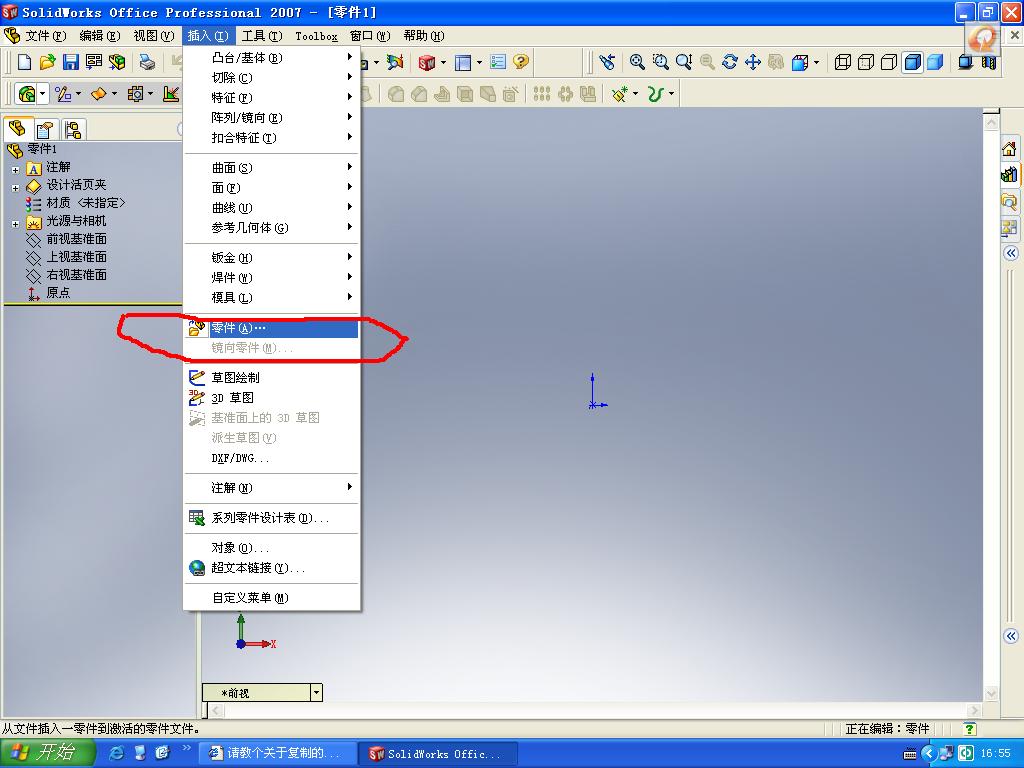Open the 凸台/基体(B) submenu
The image size is (1024, 768).
(x=272, y=57)
